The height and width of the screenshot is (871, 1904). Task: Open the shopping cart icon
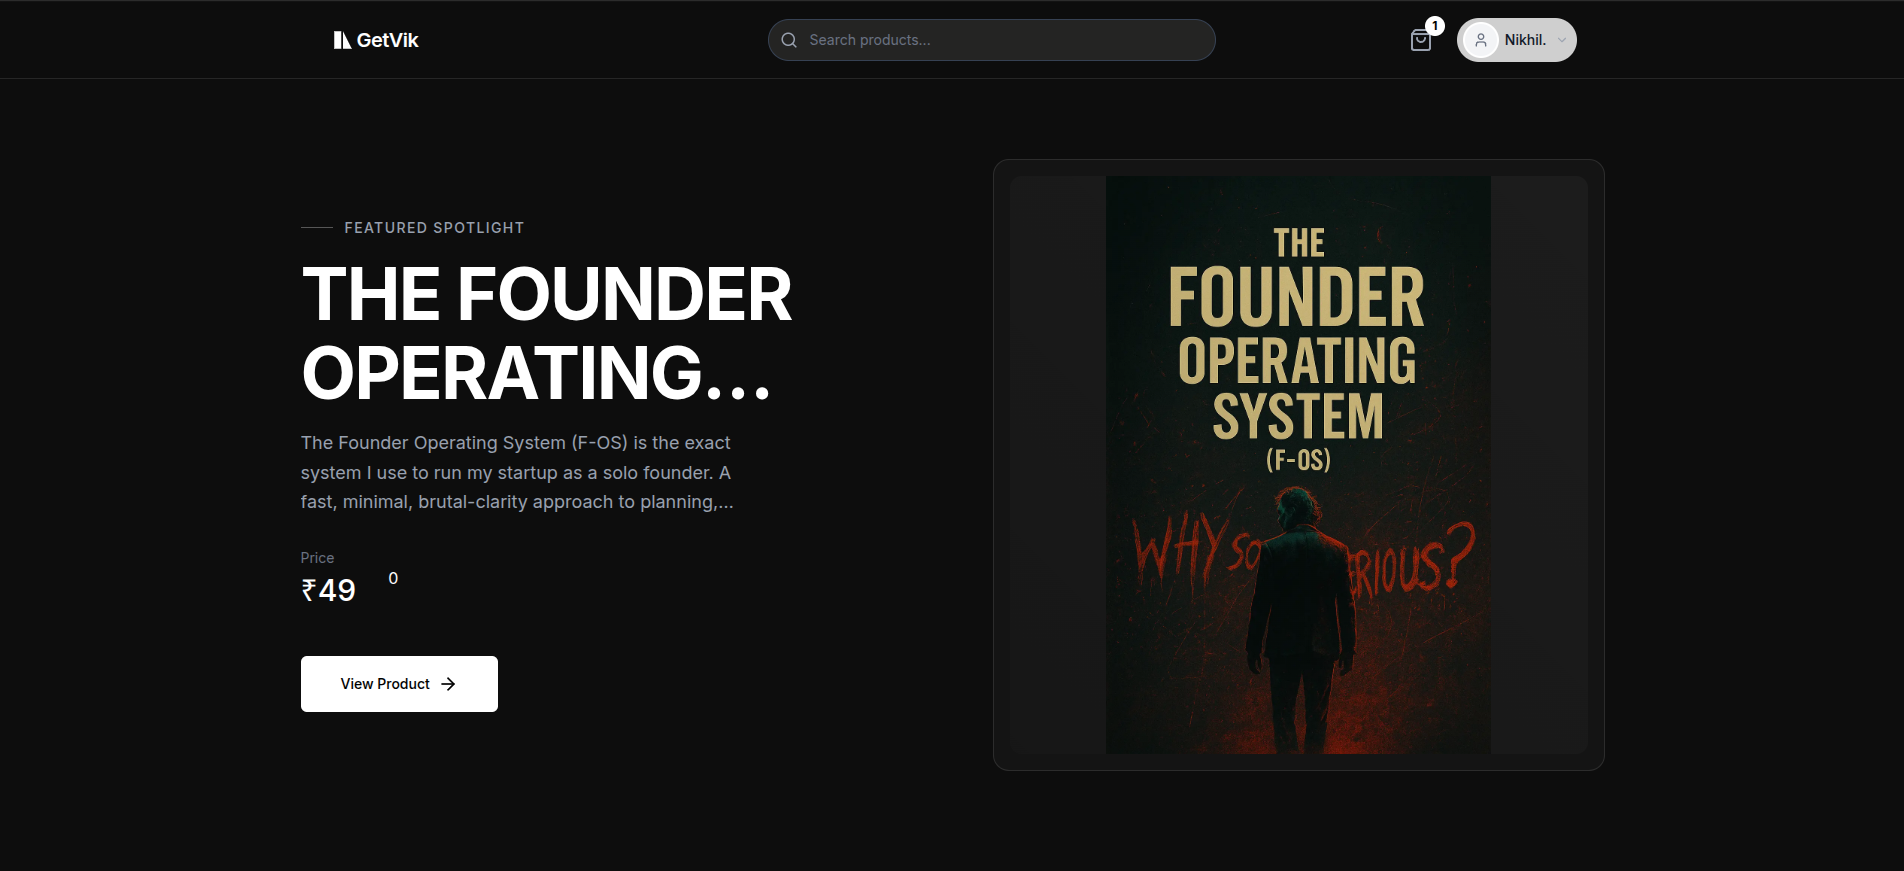tap(1420, 40)
